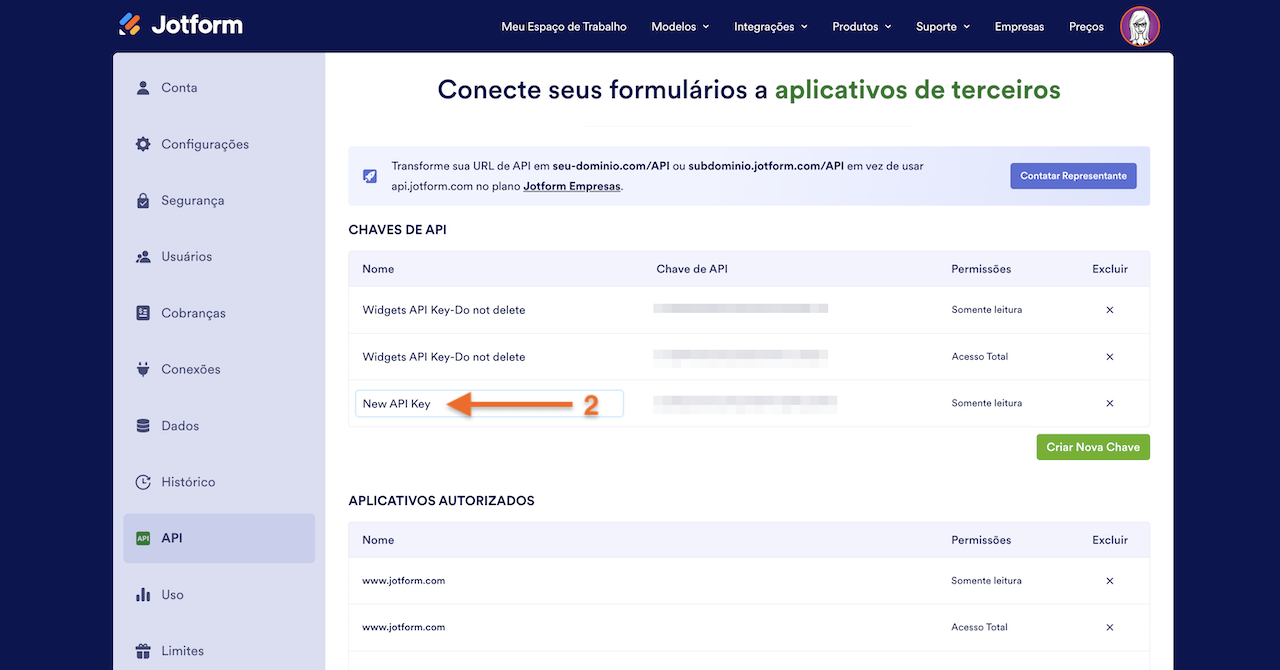
Task: Click the Jotform logo
Action: coord(180,24)
